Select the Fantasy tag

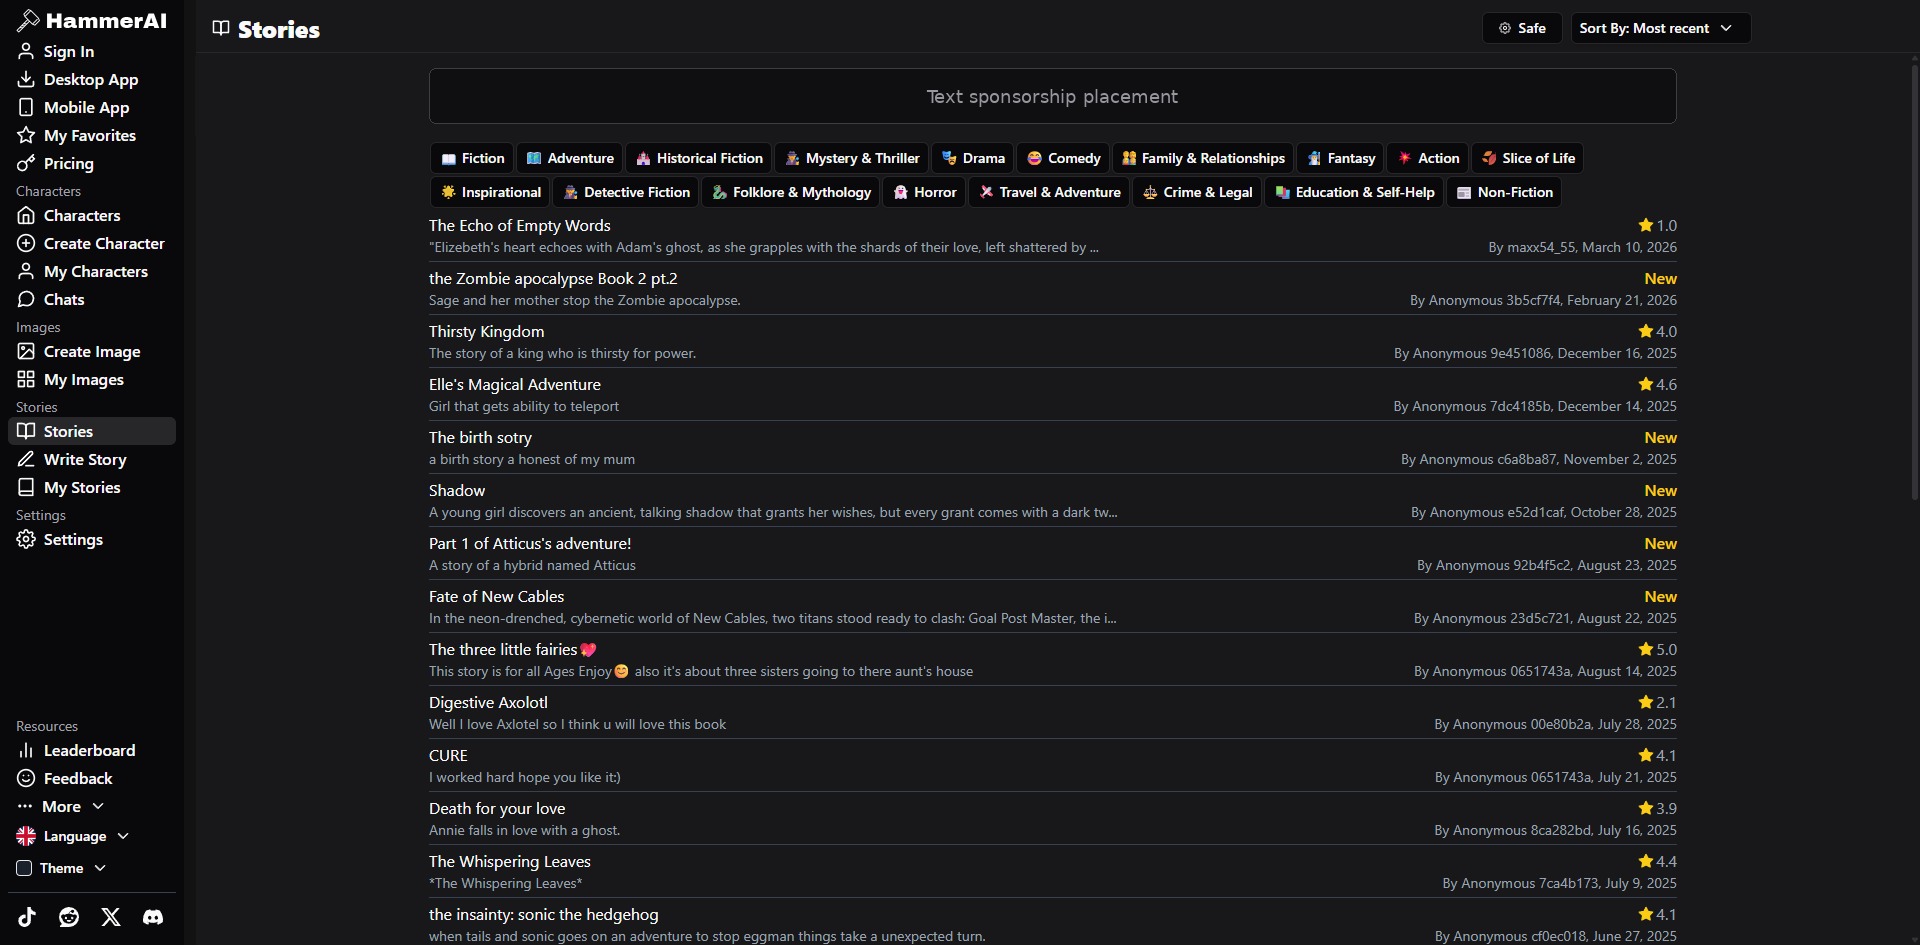coord(1341,158)
